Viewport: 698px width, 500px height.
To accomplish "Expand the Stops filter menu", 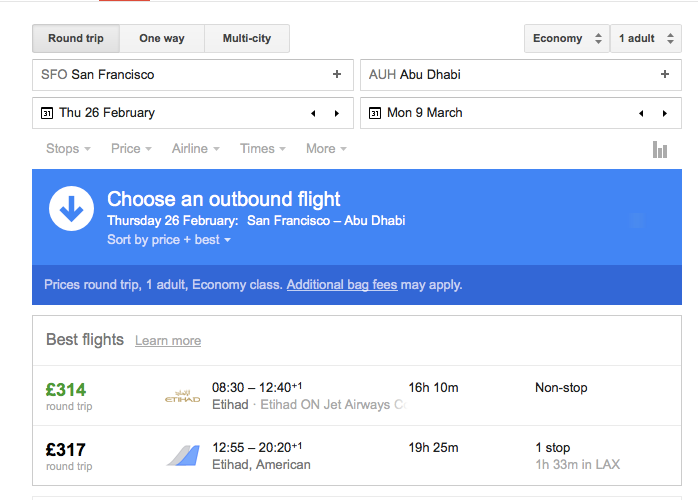I will [68, 149].
